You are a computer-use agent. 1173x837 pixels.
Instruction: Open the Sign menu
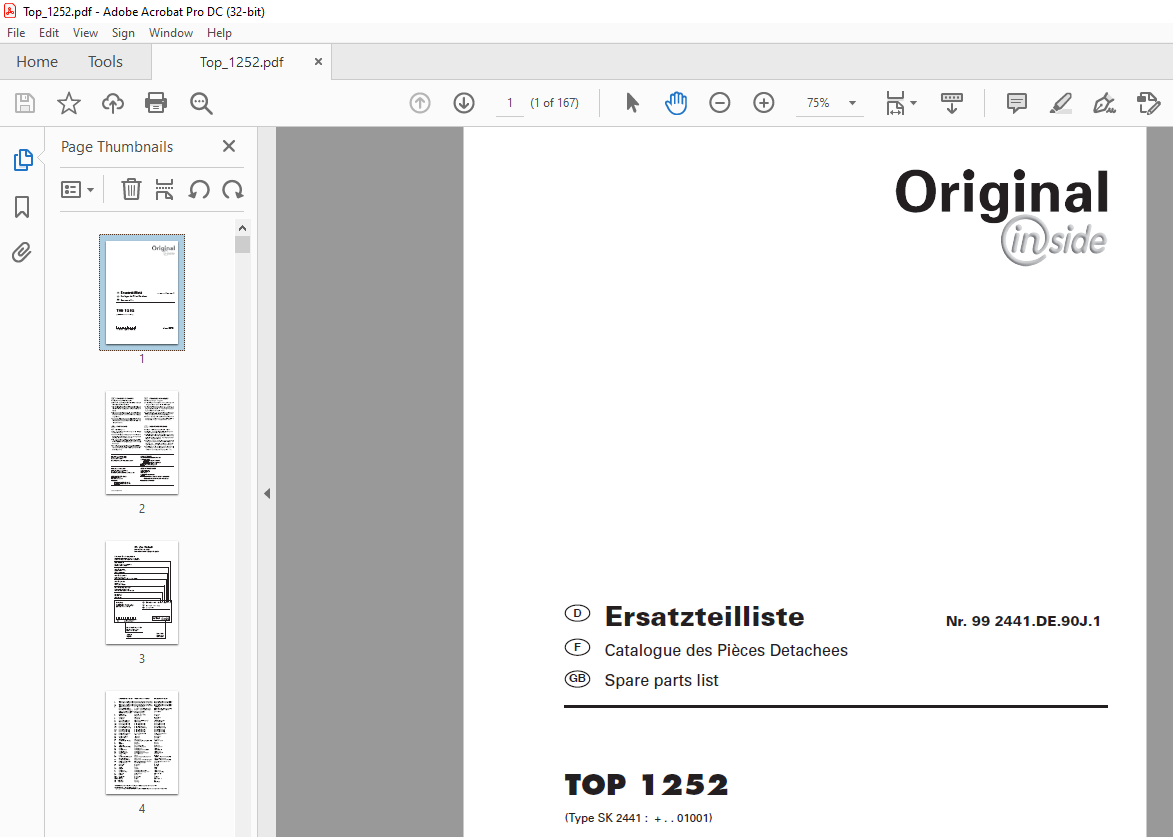[123, 33]
